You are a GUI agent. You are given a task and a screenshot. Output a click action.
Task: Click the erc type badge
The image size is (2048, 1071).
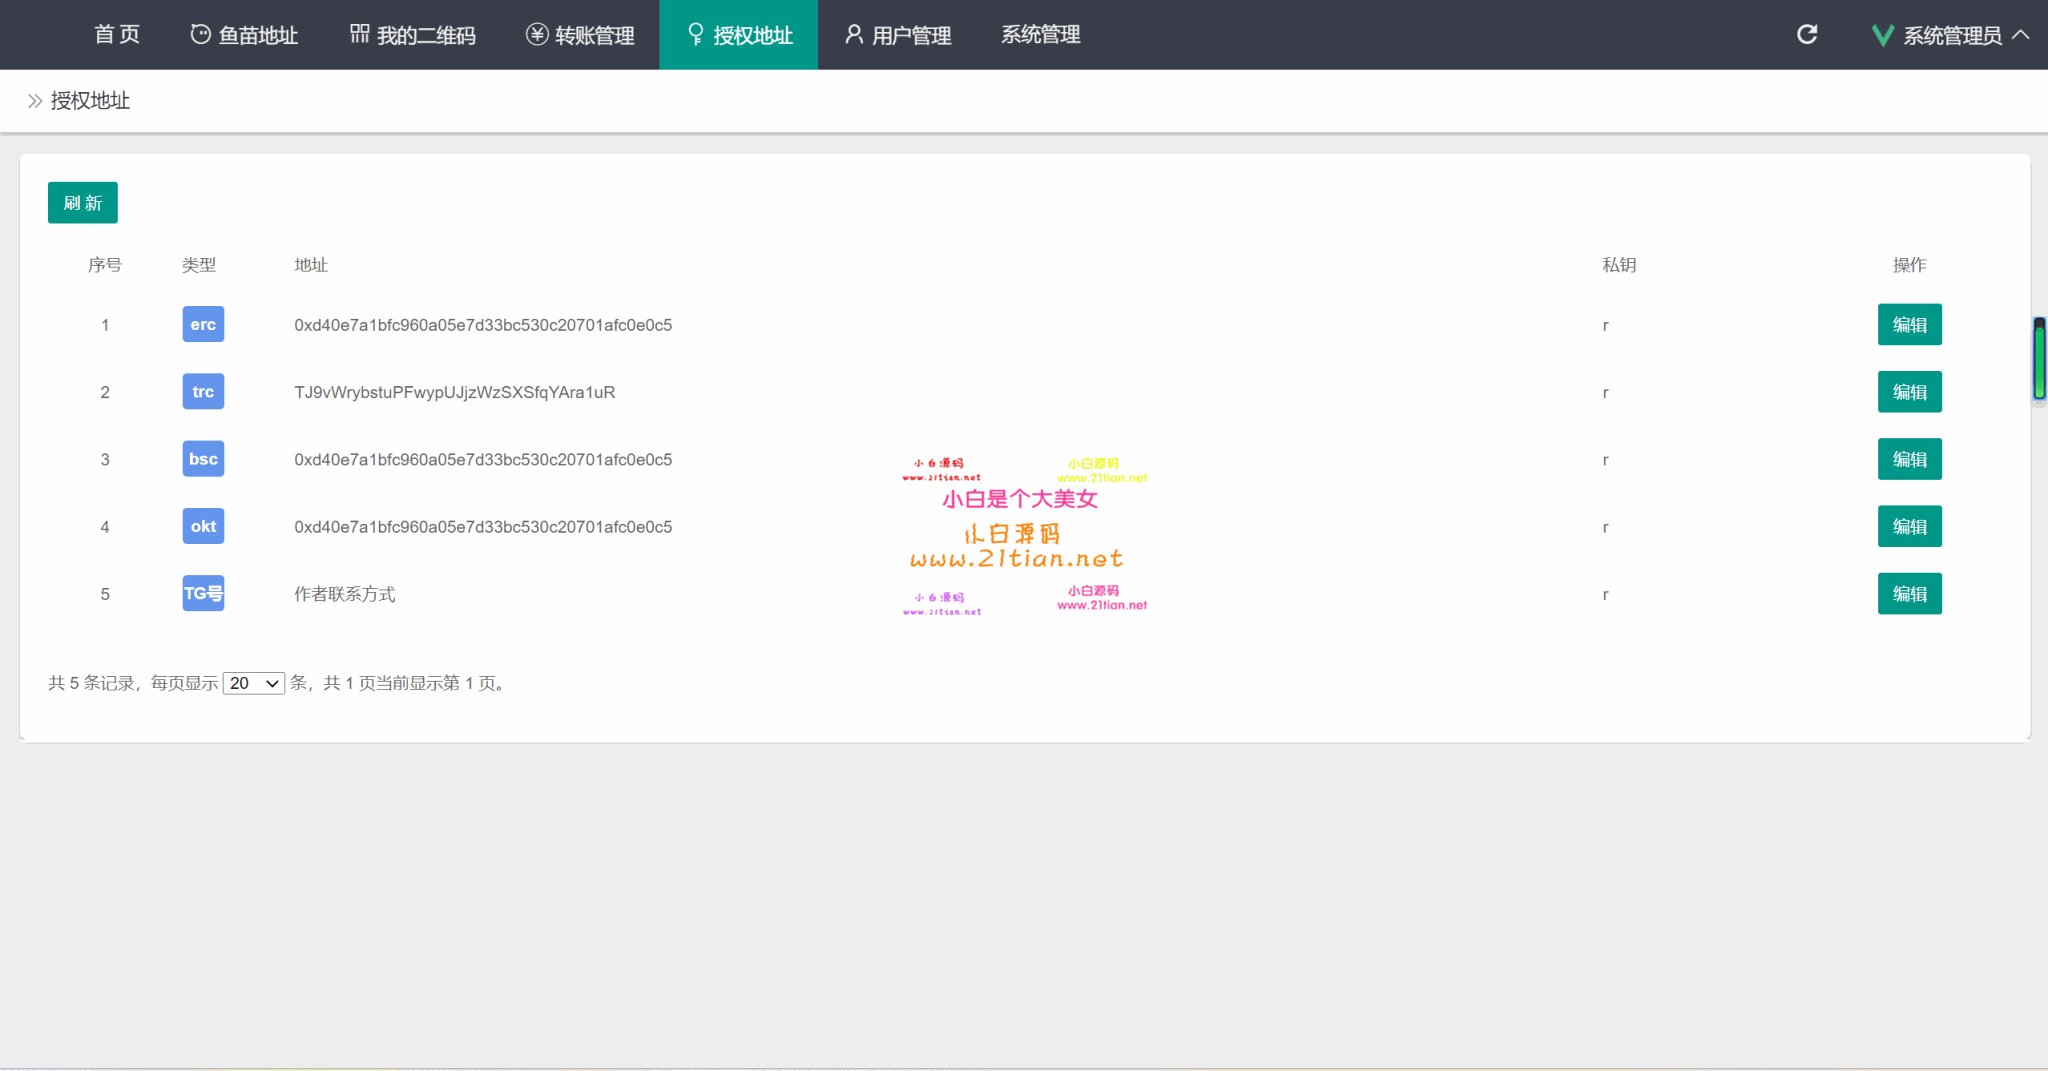[x=203, y=324]
